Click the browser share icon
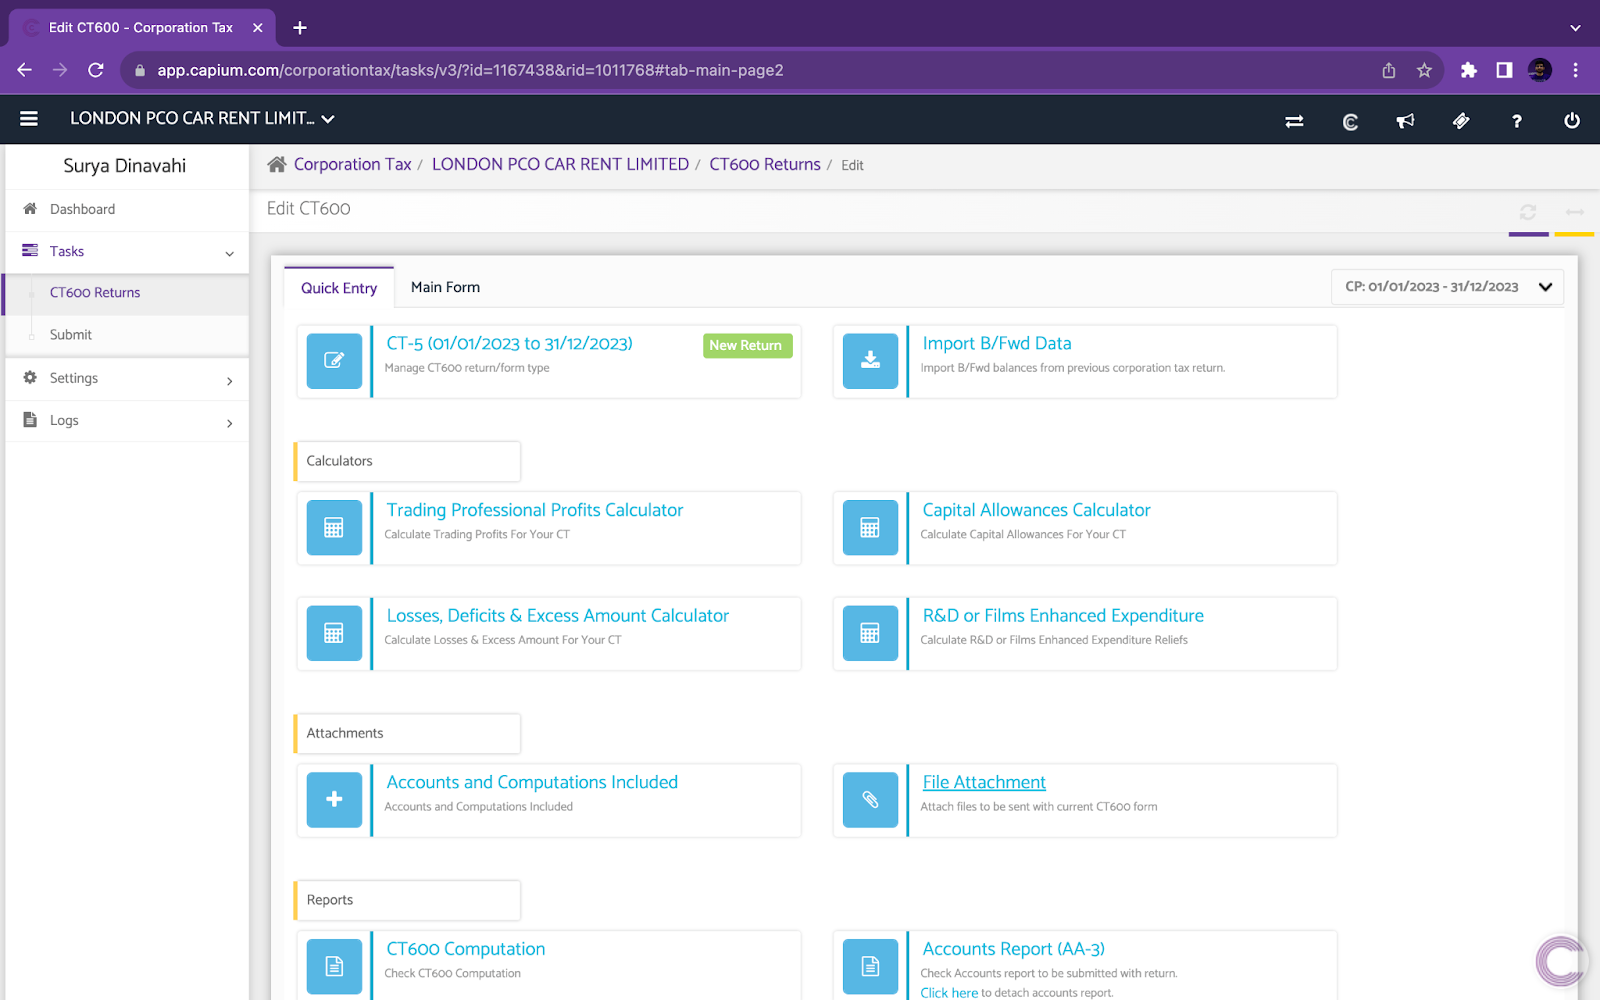Image resolution: width=1600 pixels, height=1000 pixels. pyautogui.click(x=1388, y=70)
